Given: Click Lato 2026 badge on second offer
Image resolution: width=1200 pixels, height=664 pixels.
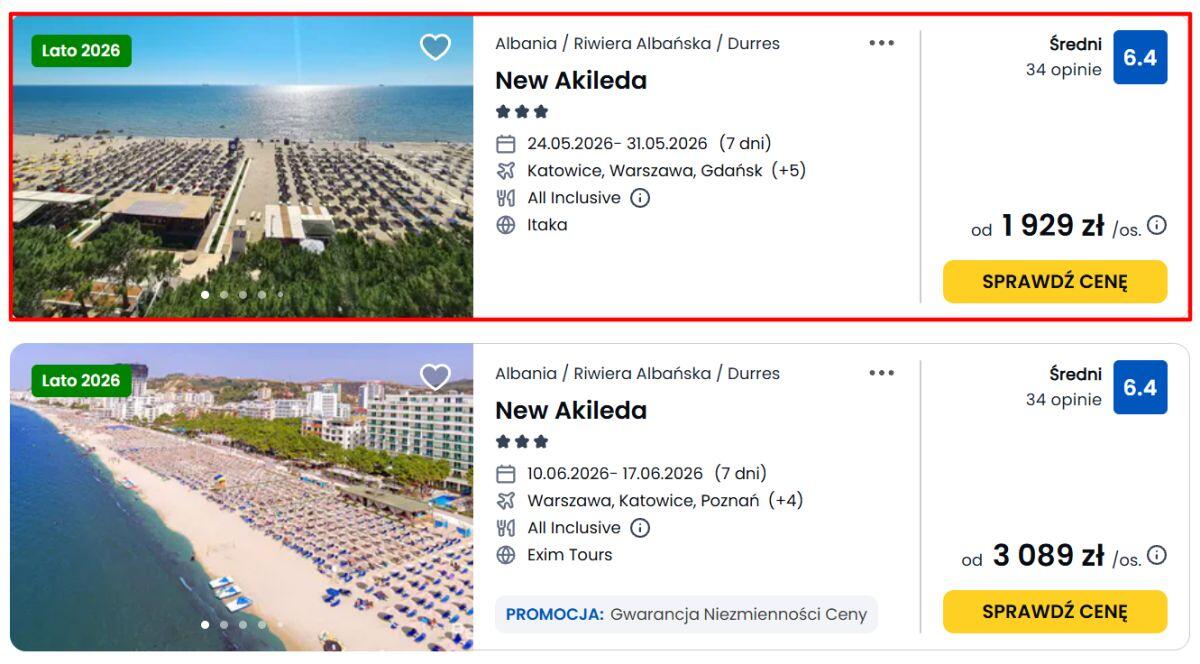Looking at the screenshot, I should 81,381.
